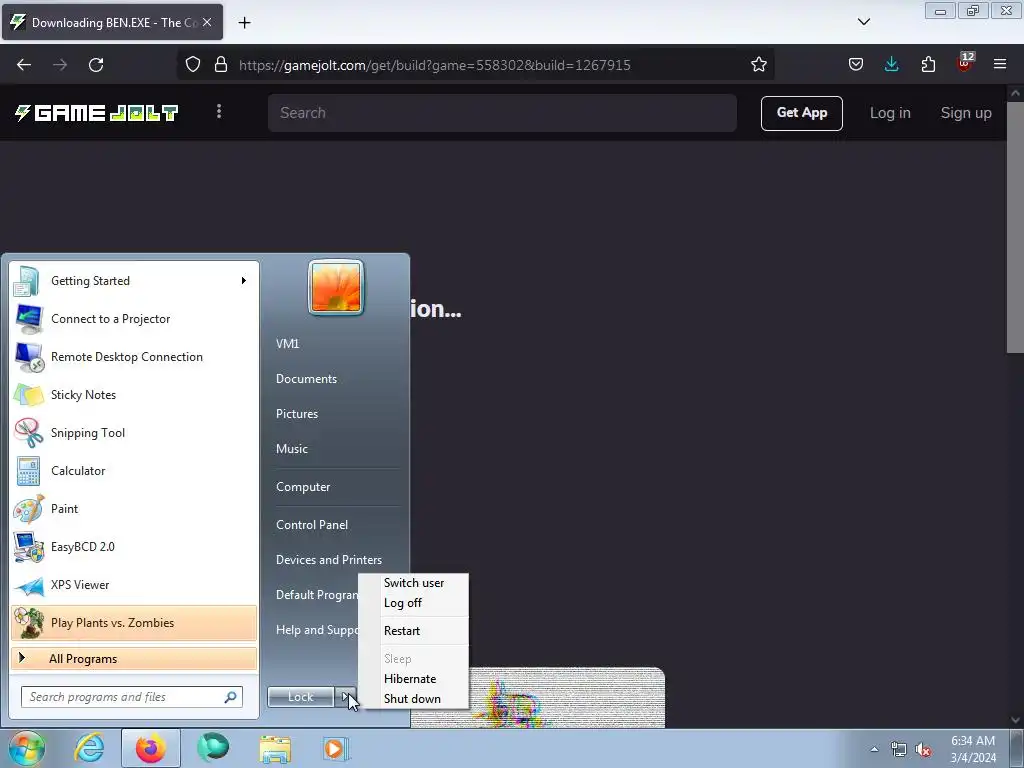Close the Downloading BEN.EXE tab
Viewport: 1024px width, 768px height.
tap(206, 22)
